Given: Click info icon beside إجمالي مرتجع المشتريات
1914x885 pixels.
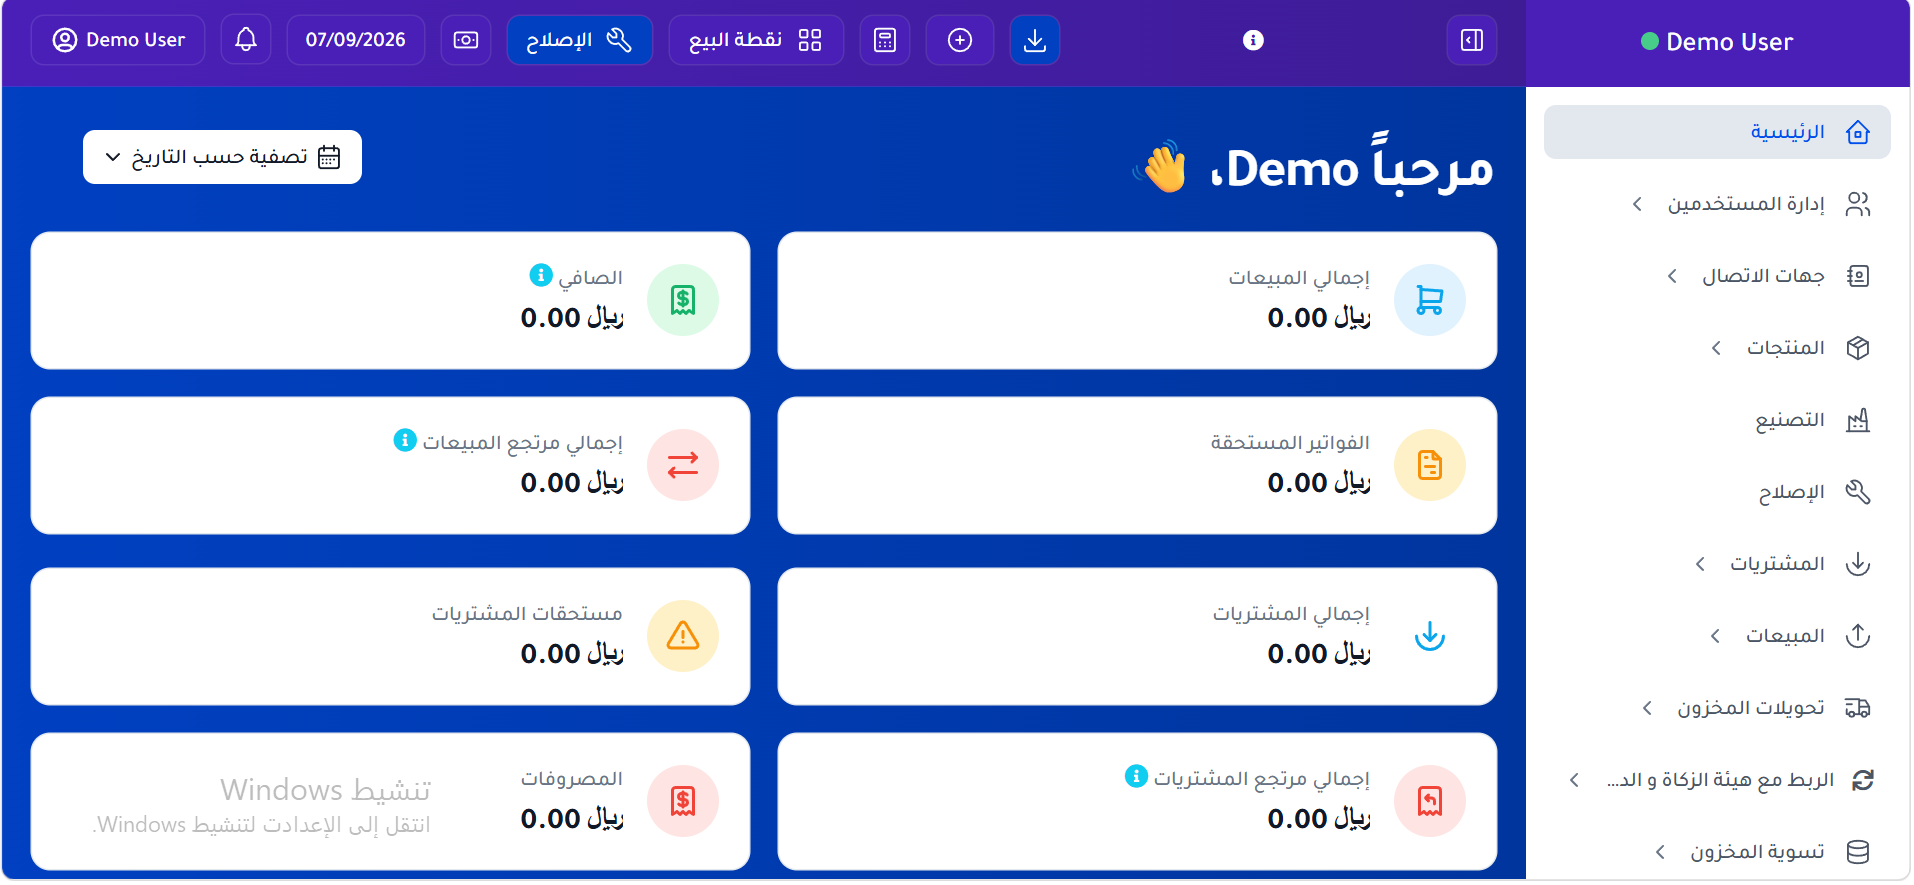Looking at the screenshot, I should (x=1136, y=776).
